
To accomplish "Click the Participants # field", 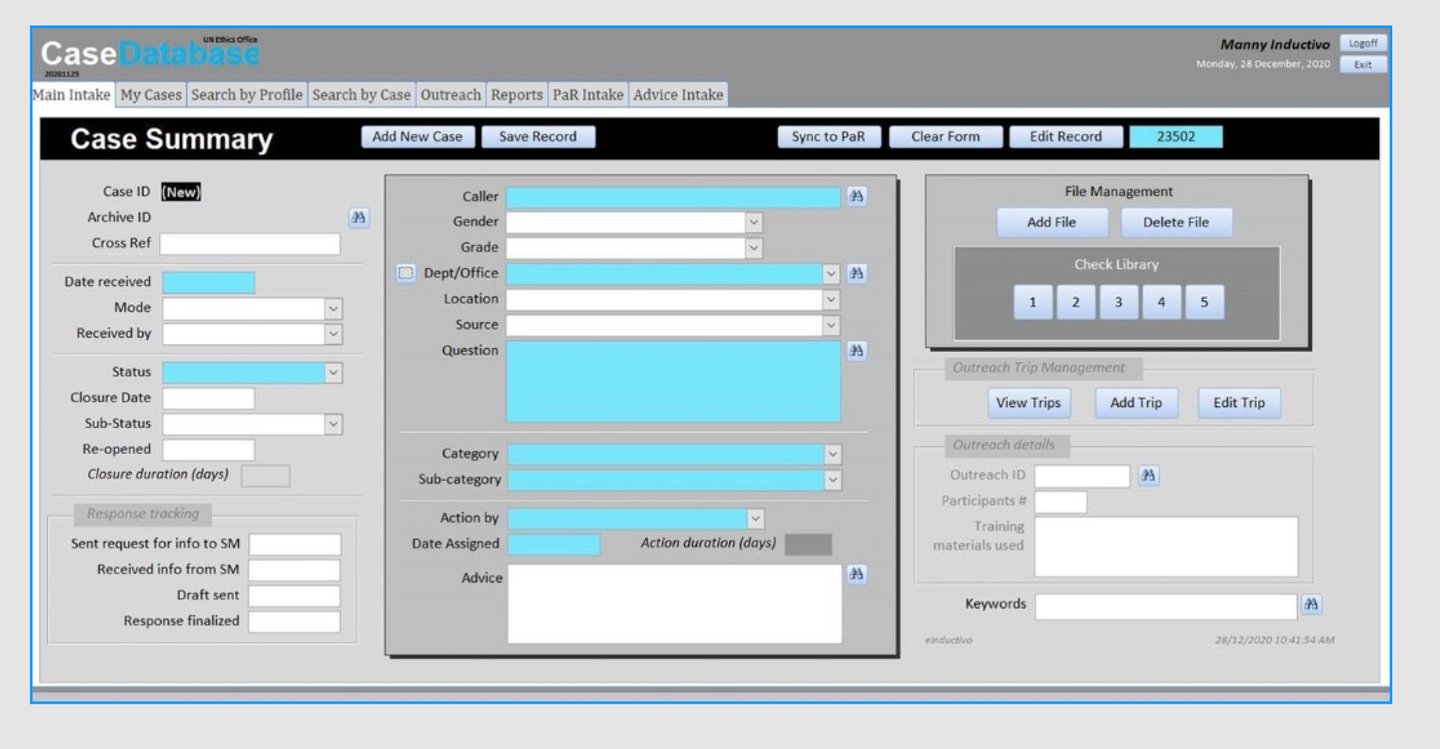I will pos(1061,502).
